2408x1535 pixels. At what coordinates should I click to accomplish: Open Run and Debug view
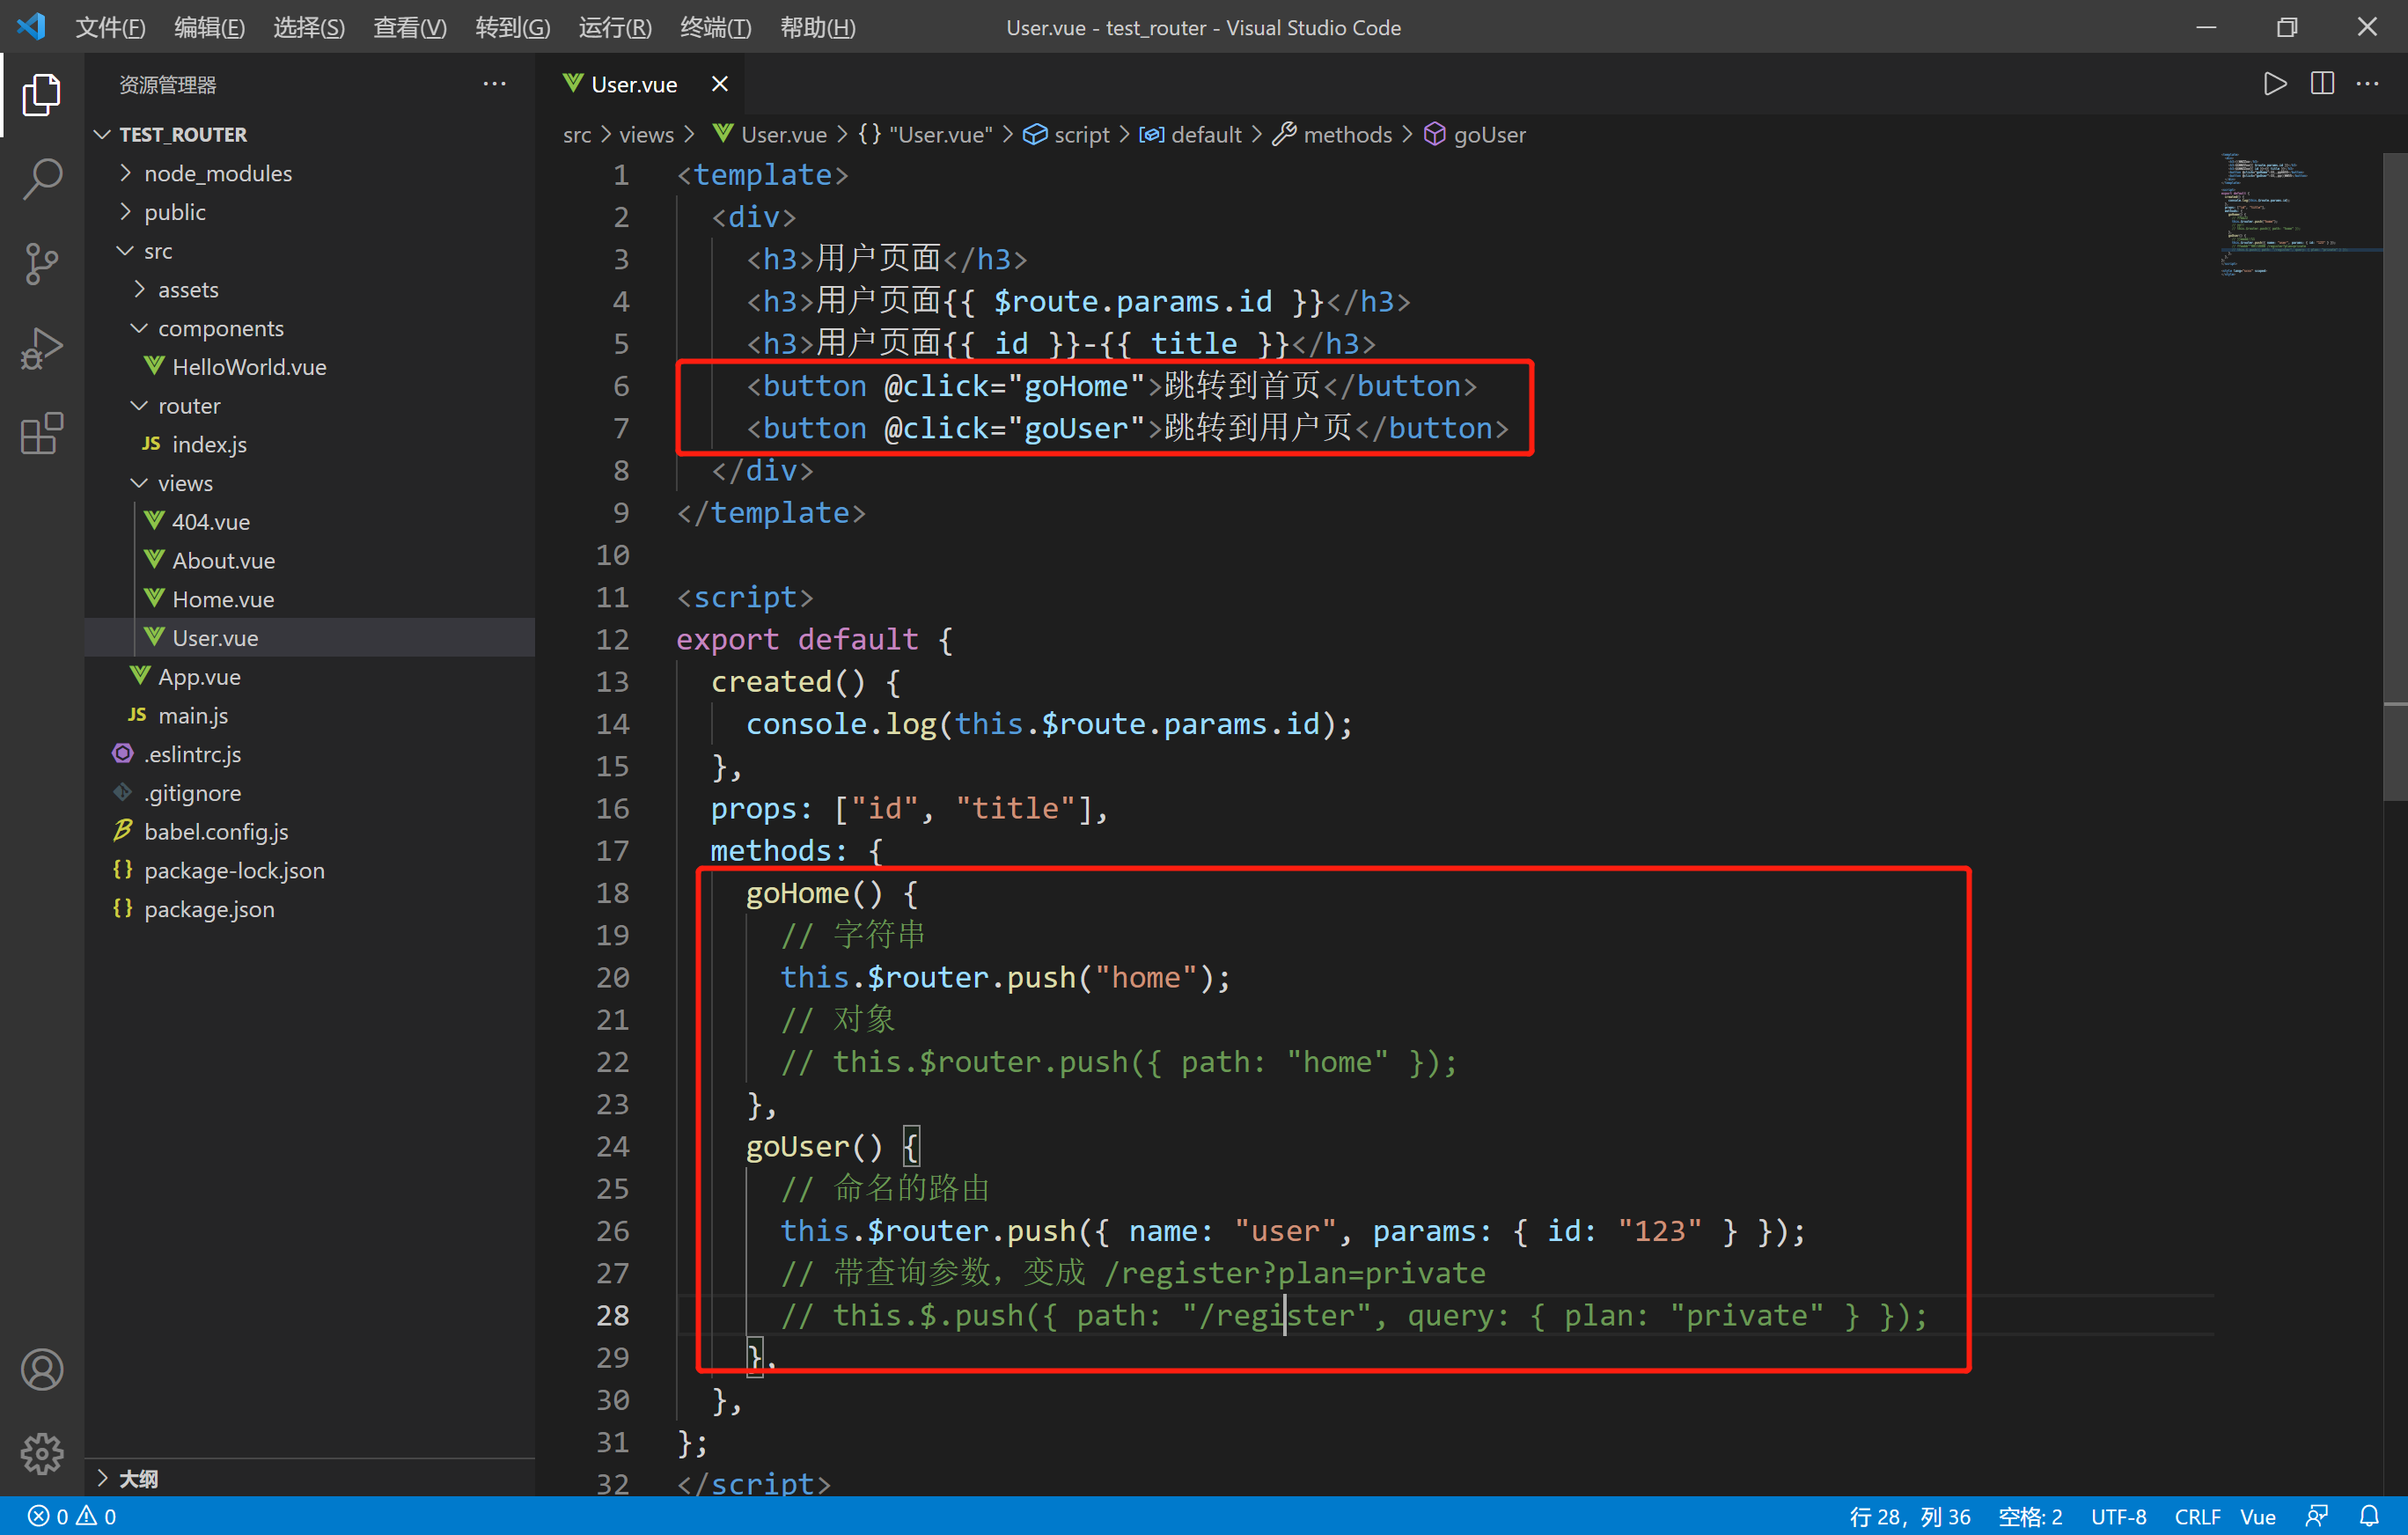(x=42, y=349)
